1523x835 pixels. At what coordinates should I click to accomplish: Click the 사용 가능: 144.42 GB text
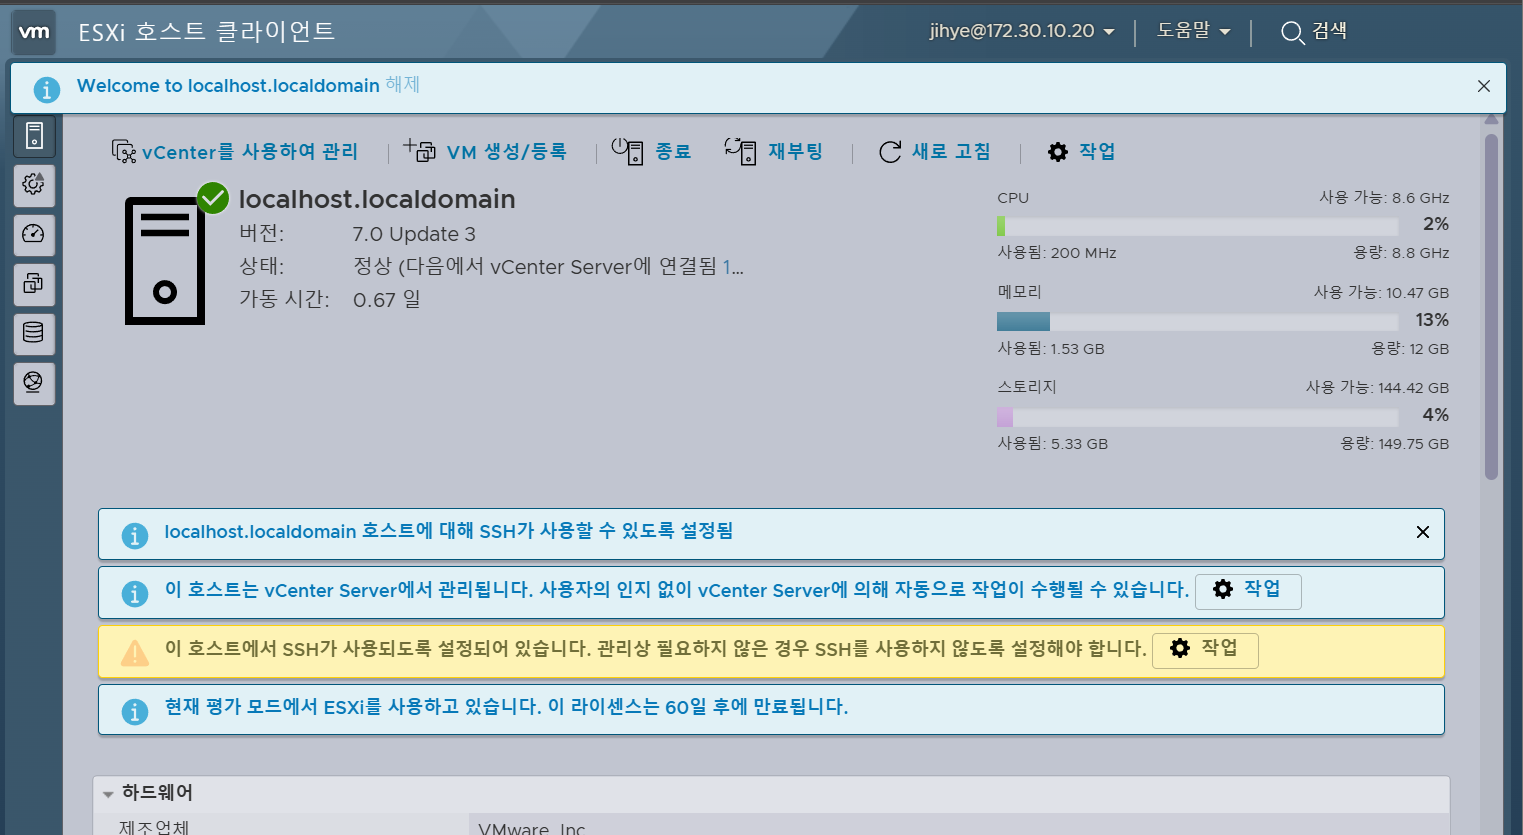1377,388
